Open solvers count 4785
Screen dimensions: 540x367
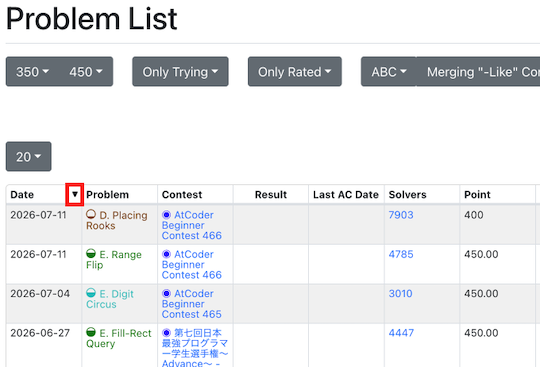coord(401,254)
